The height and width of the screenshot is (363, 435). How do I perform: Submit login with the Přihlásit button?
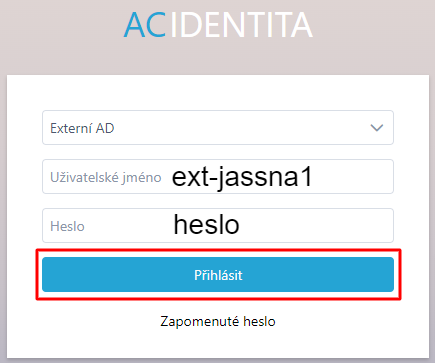click(218, 275)
